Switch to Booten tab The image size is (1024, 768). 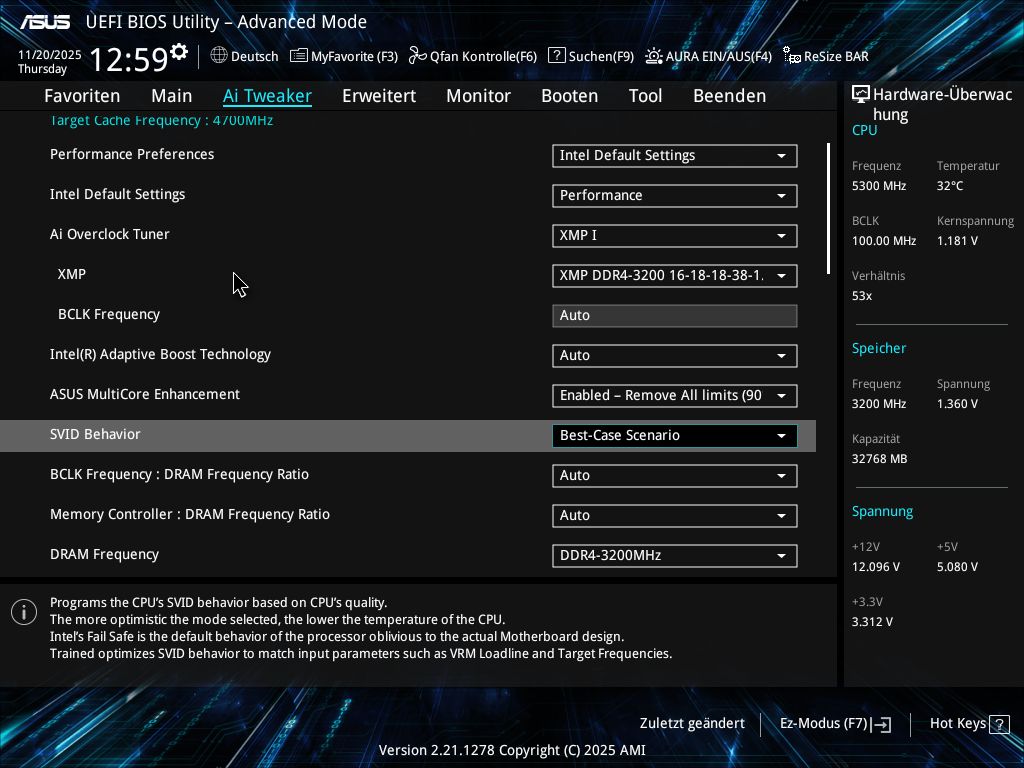[x=569, y=96]
